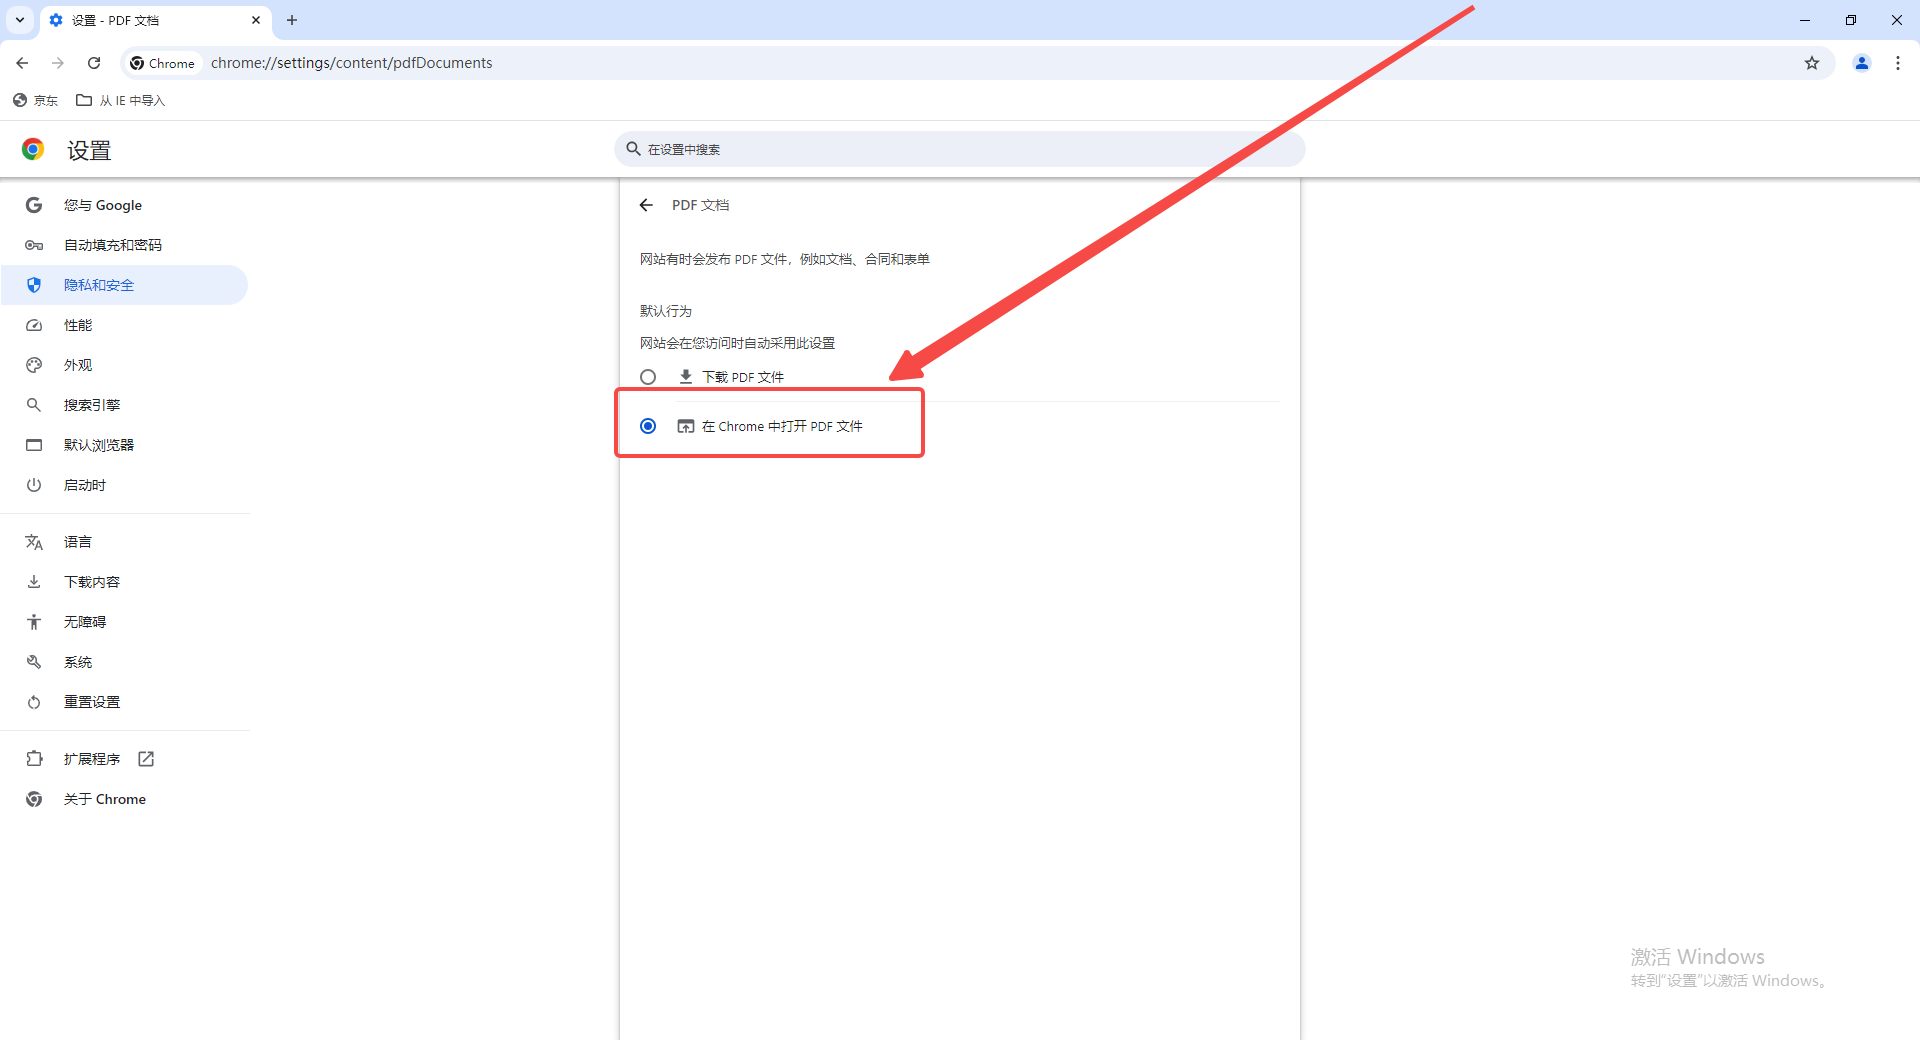Click the Chrome site info chip

[163, 63]
